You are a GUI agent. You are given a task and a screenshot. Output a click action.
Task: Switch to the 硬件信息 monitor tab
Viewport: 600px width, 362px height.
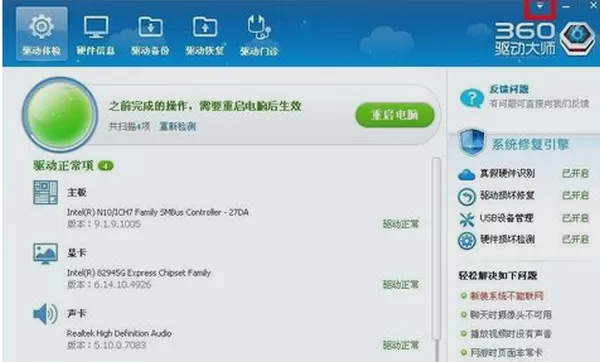pyautogui.click(x=96, y=34)
